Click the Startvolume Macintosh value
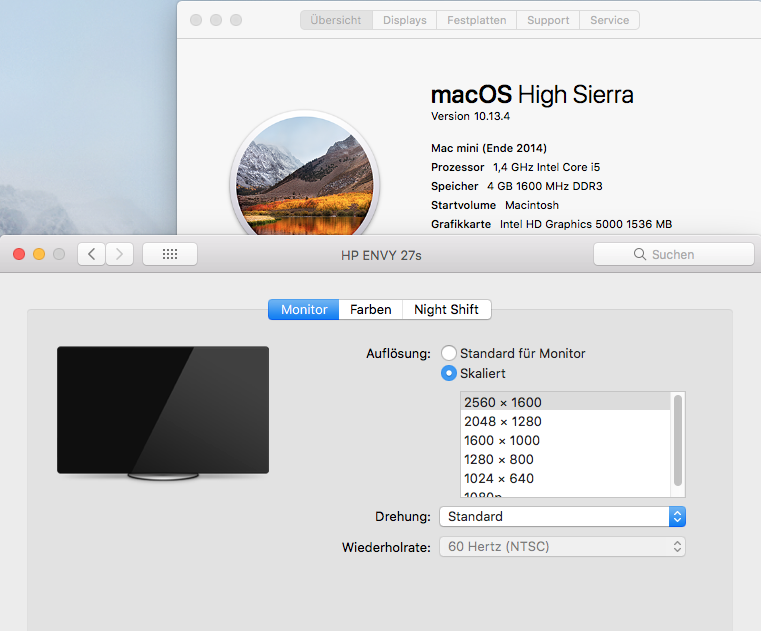Image resolution: width=761 pixels, height=631 pixels. pos(532,205)
